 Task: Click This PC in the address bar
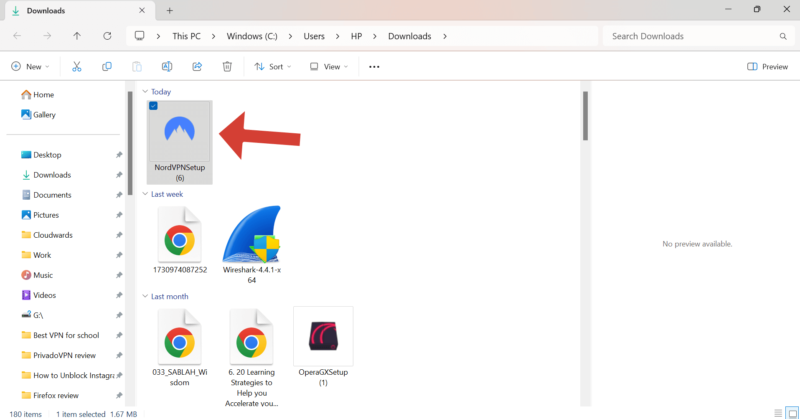(x=186, y=36)
